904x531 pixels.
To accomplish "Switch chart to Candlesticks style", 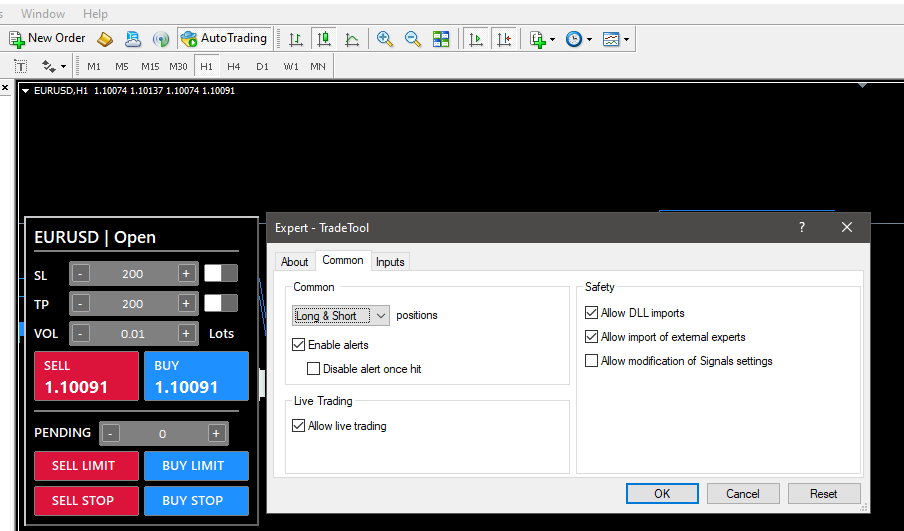I will tap(324, 39).
